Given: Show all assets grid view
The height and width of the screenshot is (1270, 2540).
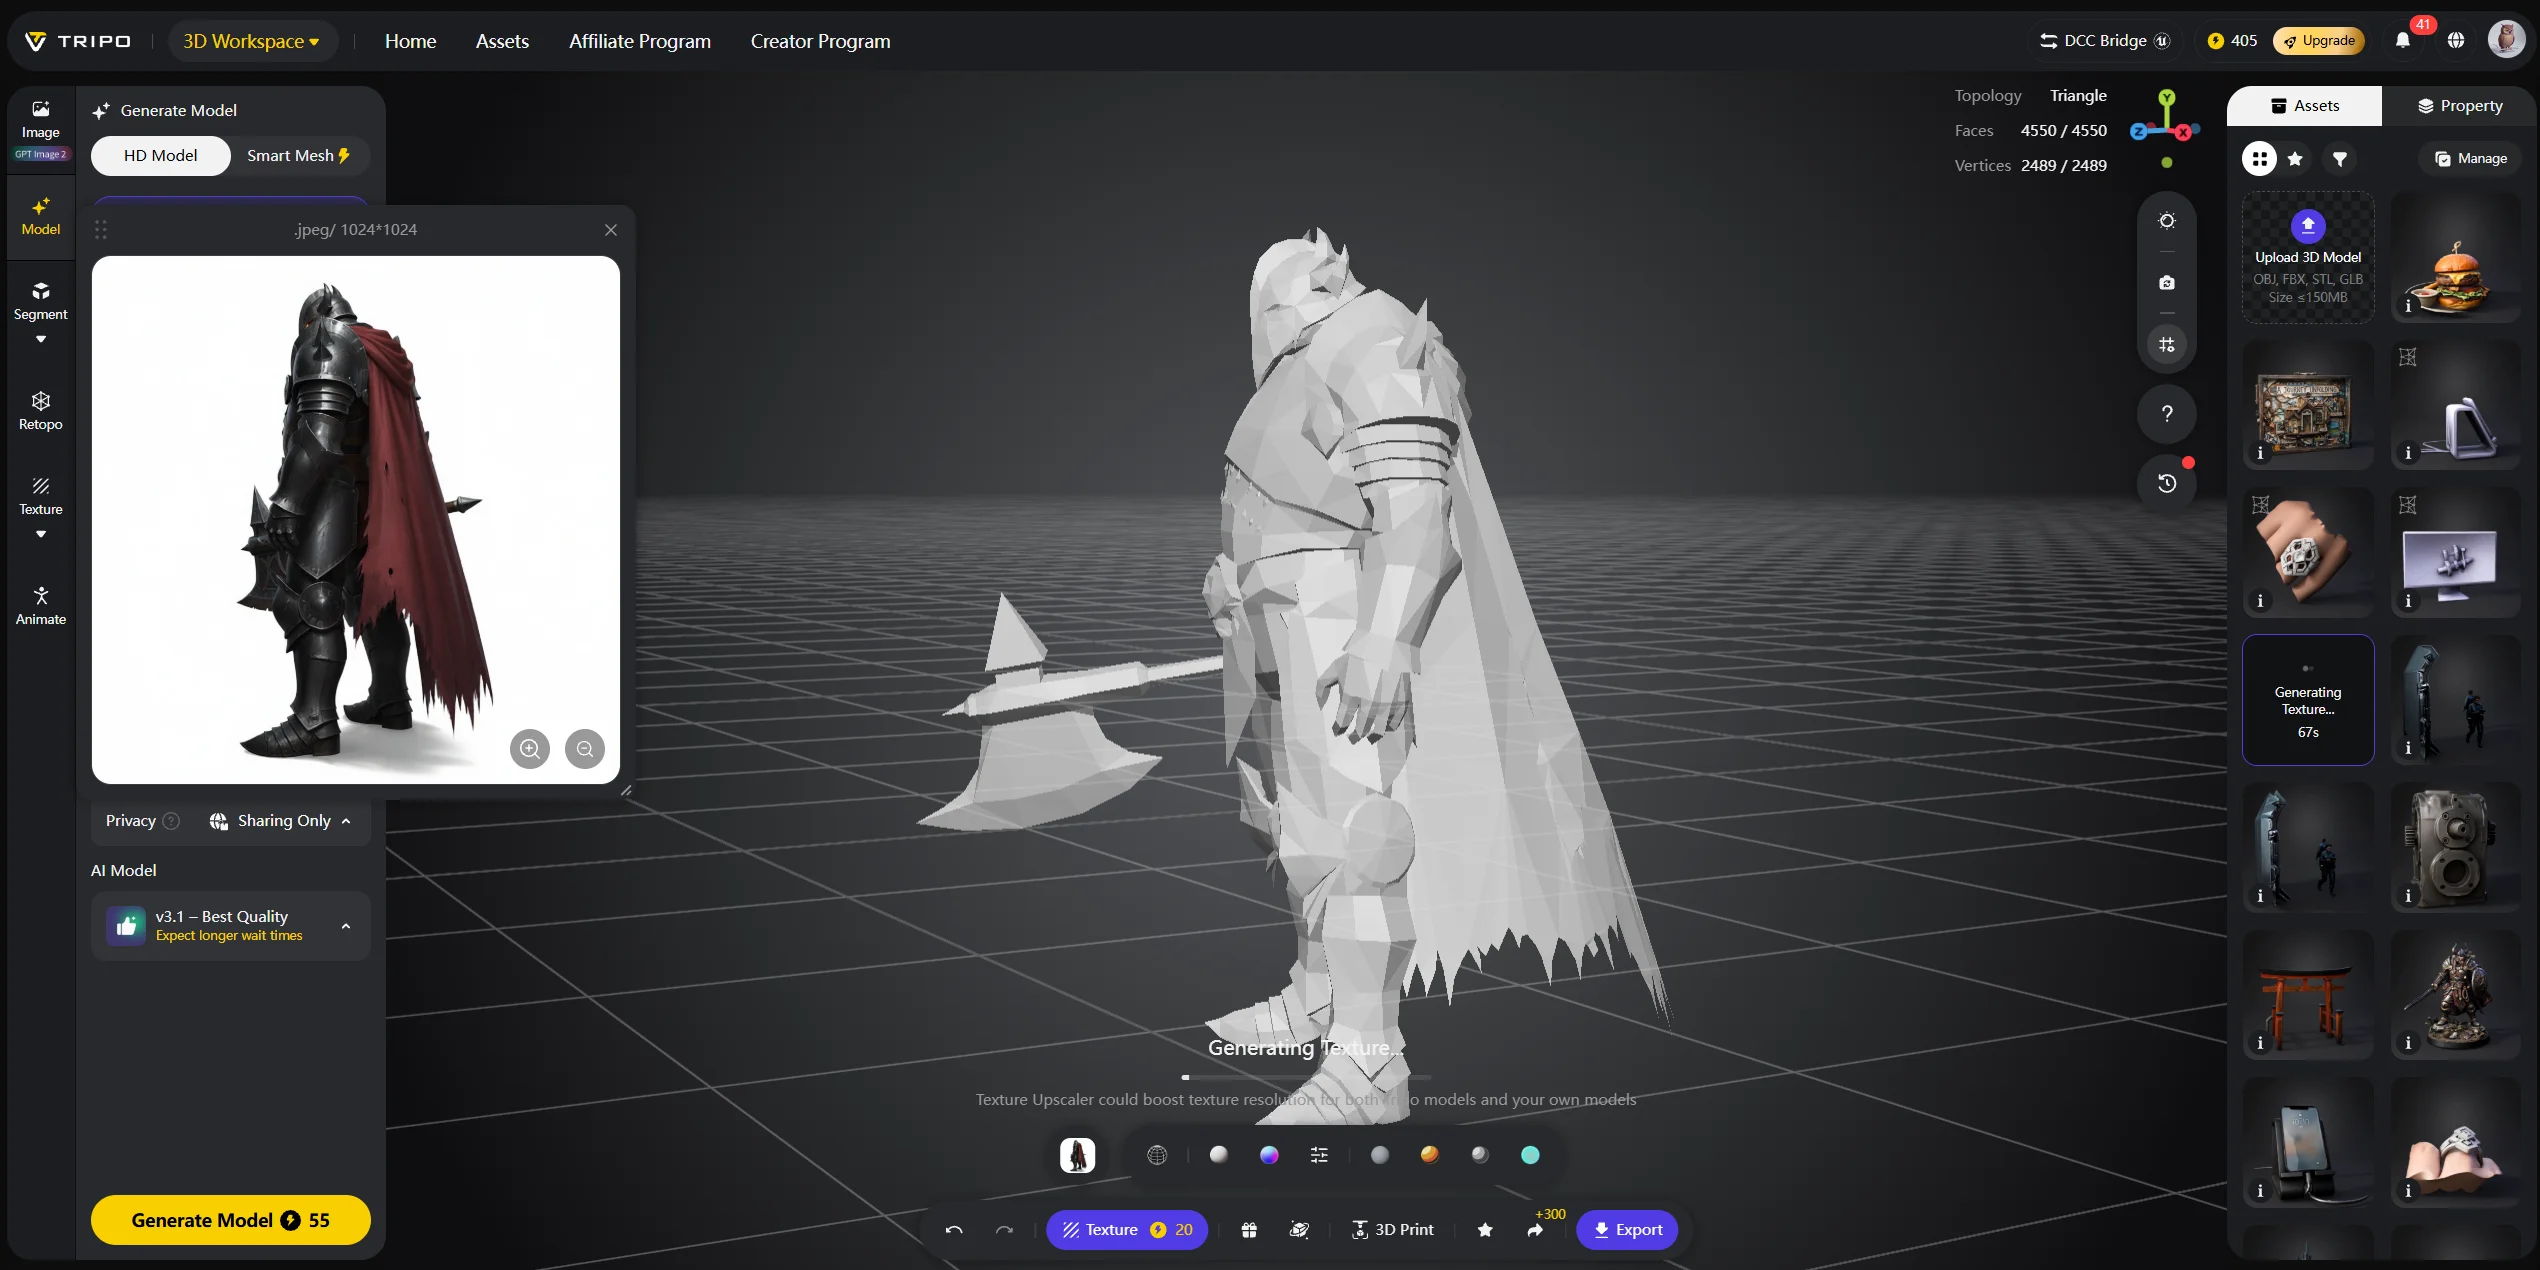Looking at the screenshot, I should tap(2259, 159).
